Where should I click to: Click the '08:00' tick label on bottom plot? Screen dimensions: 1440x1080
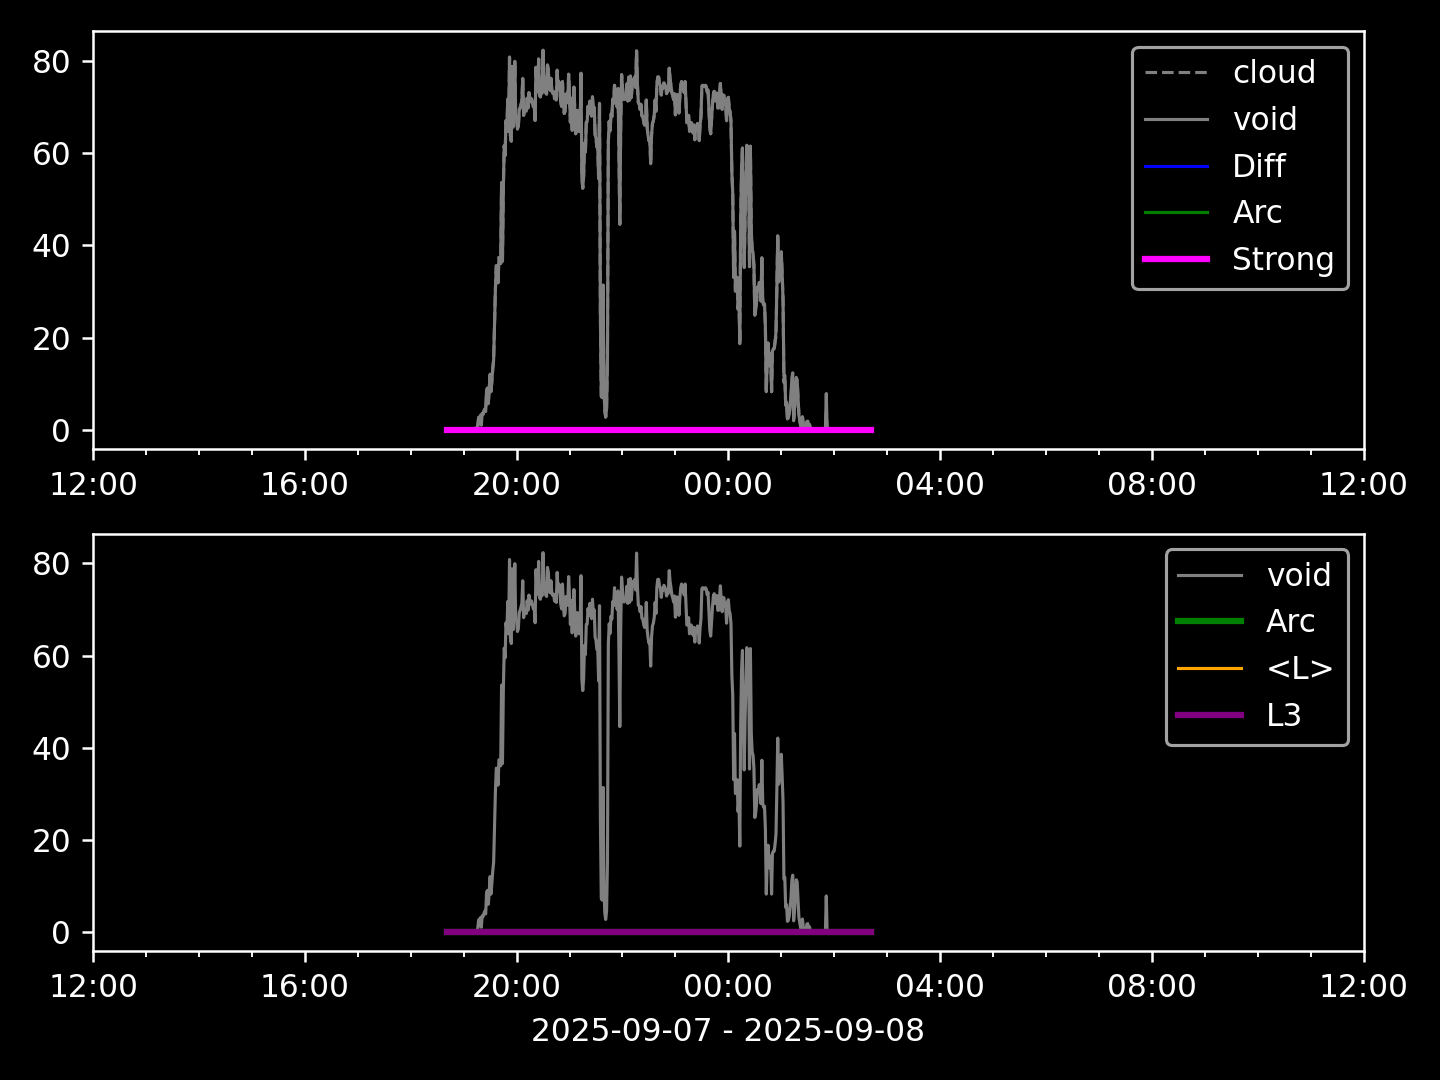click(x=1152, y=987)
